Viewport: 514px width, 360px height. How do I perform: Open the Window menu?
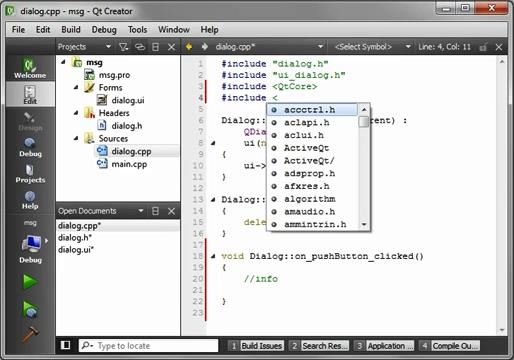click(x=174, y=30)
